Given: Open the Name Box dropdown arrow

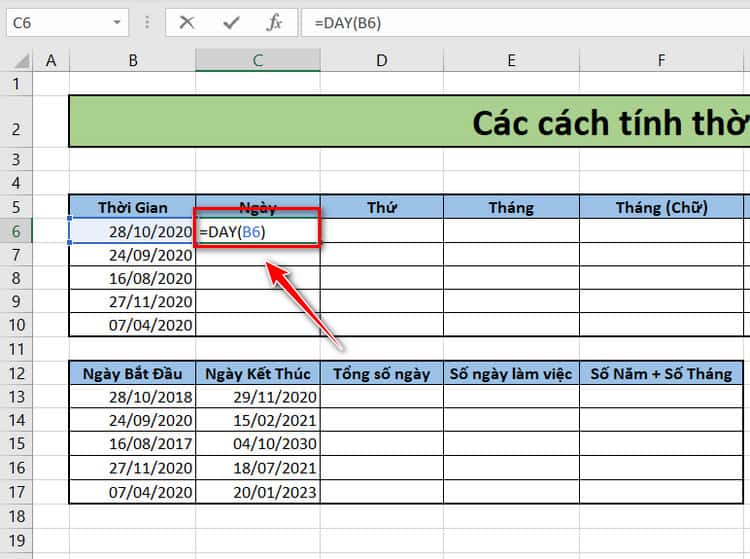Looking at the screenshot, I should [x=117, y=22].
